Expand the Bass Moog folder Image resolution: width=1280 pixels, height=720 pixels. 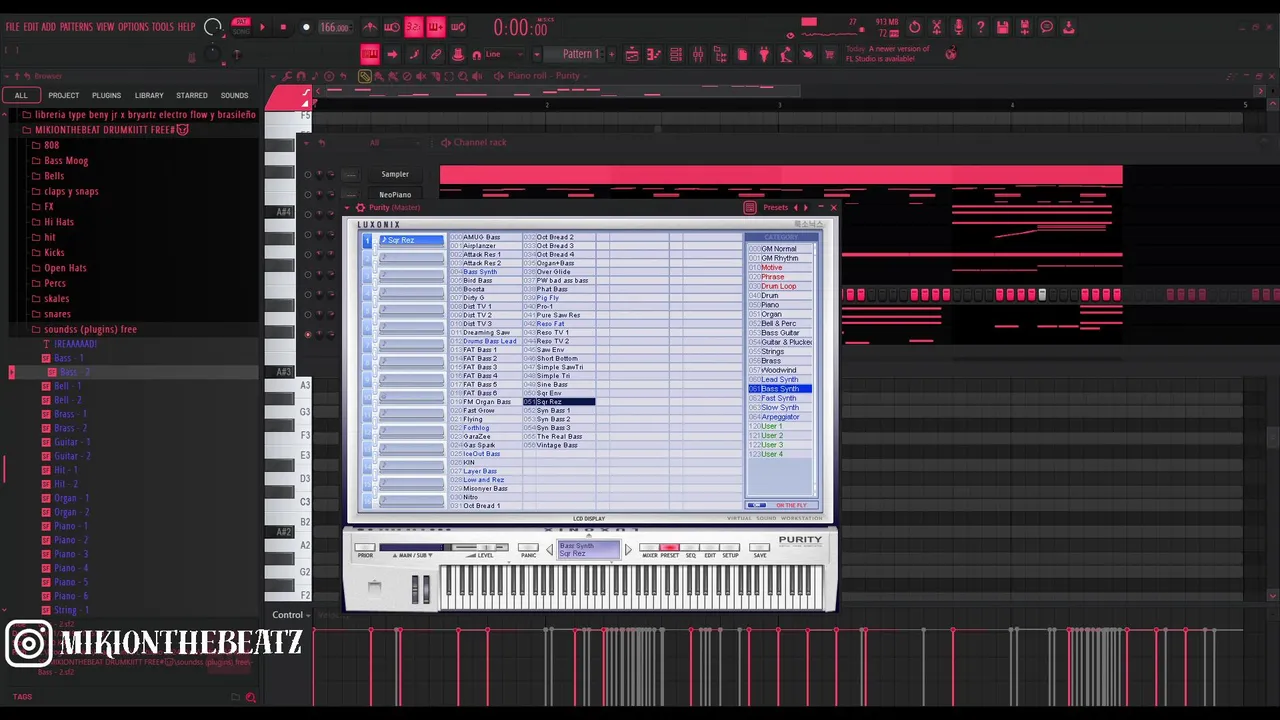(65, 160)
